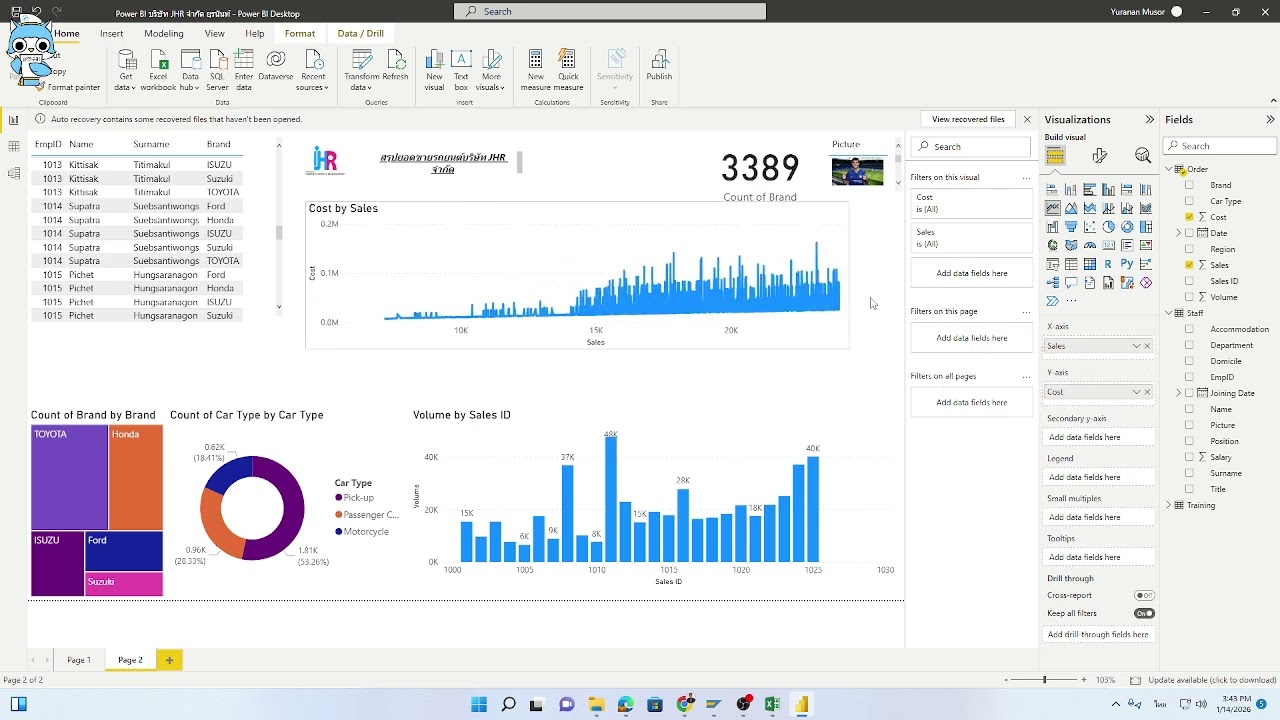Open the View ribbon tab

point(214,33)
